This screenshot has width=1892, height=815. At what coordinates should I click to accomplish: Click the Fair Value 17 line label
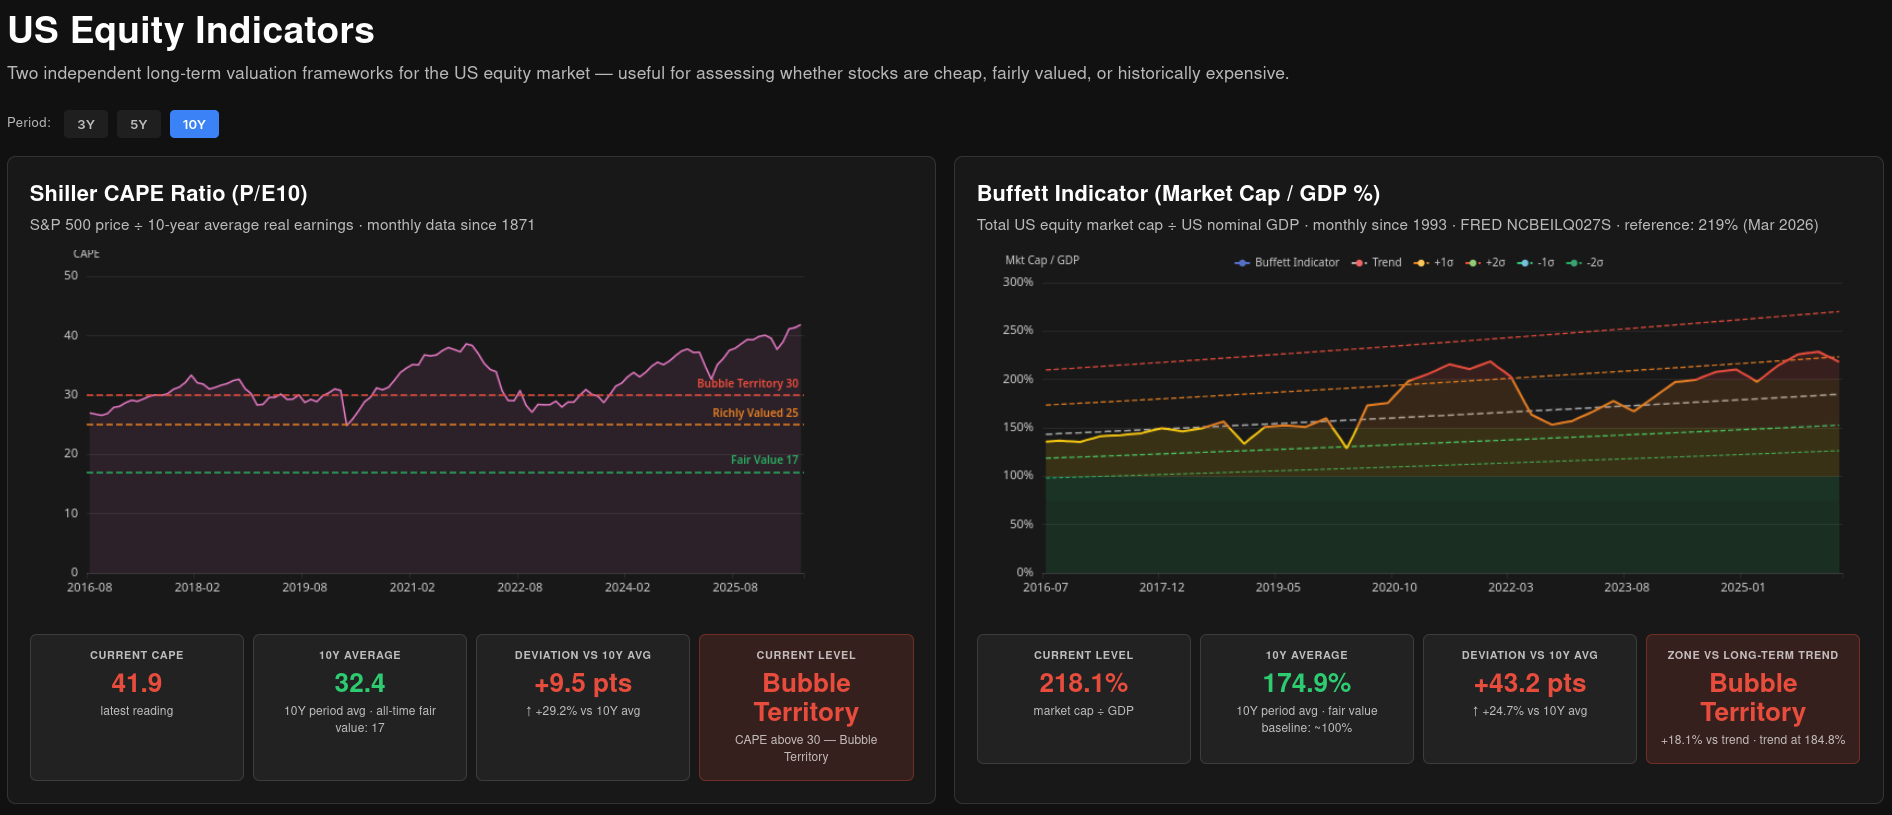(765, 460)
